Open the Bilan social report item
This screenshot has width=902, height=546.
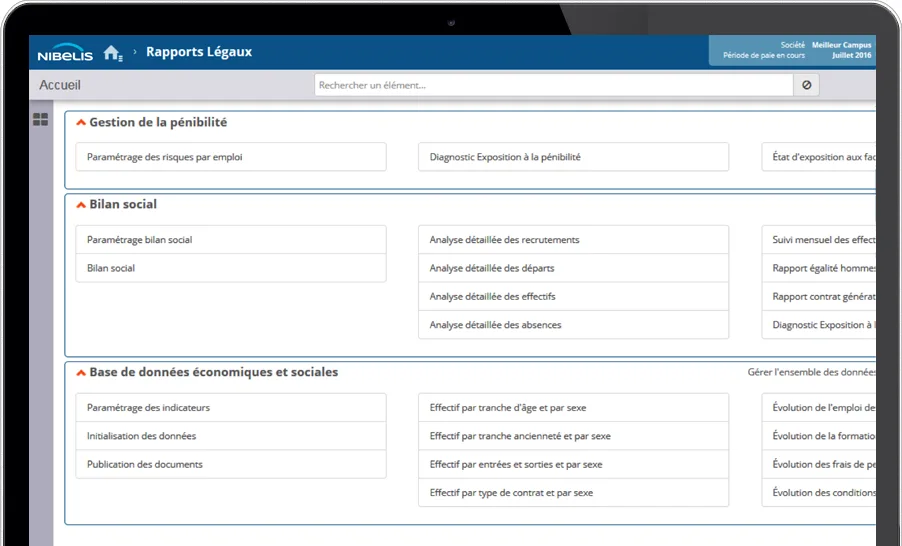[231, 268]
